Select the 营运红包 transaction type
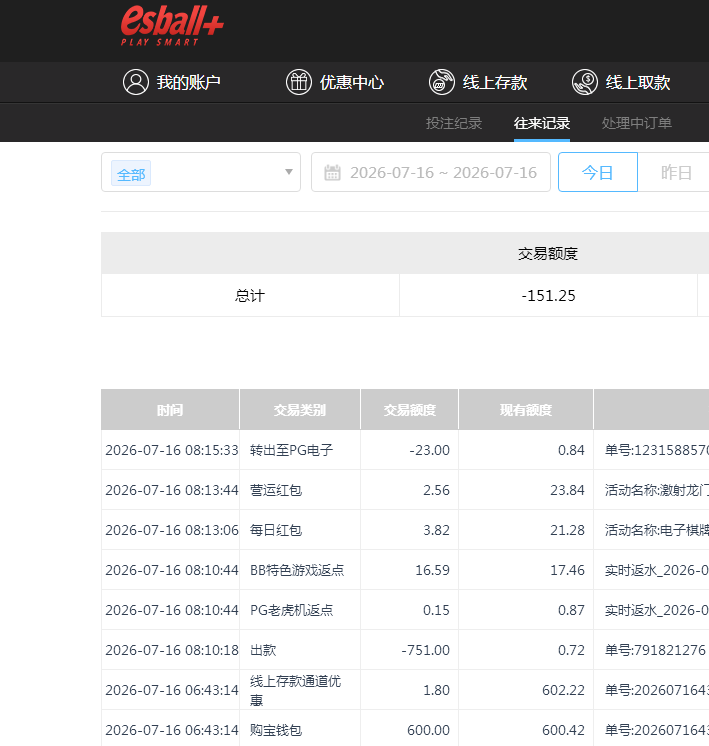 pos(276,490)
